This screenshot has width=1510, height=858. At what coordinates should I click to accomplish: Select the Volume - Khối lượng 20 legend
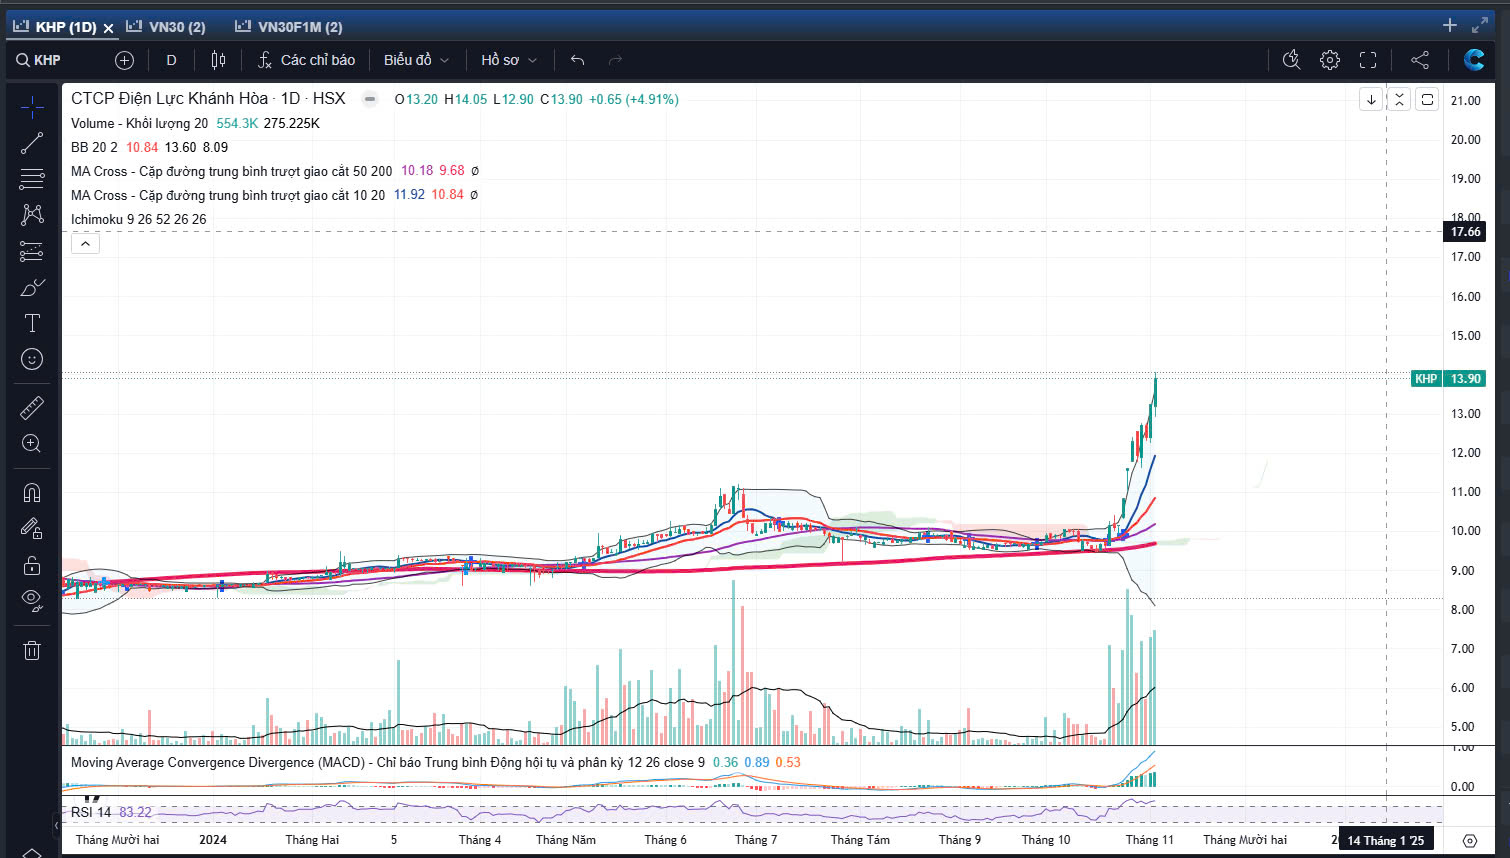pos(139,123)
